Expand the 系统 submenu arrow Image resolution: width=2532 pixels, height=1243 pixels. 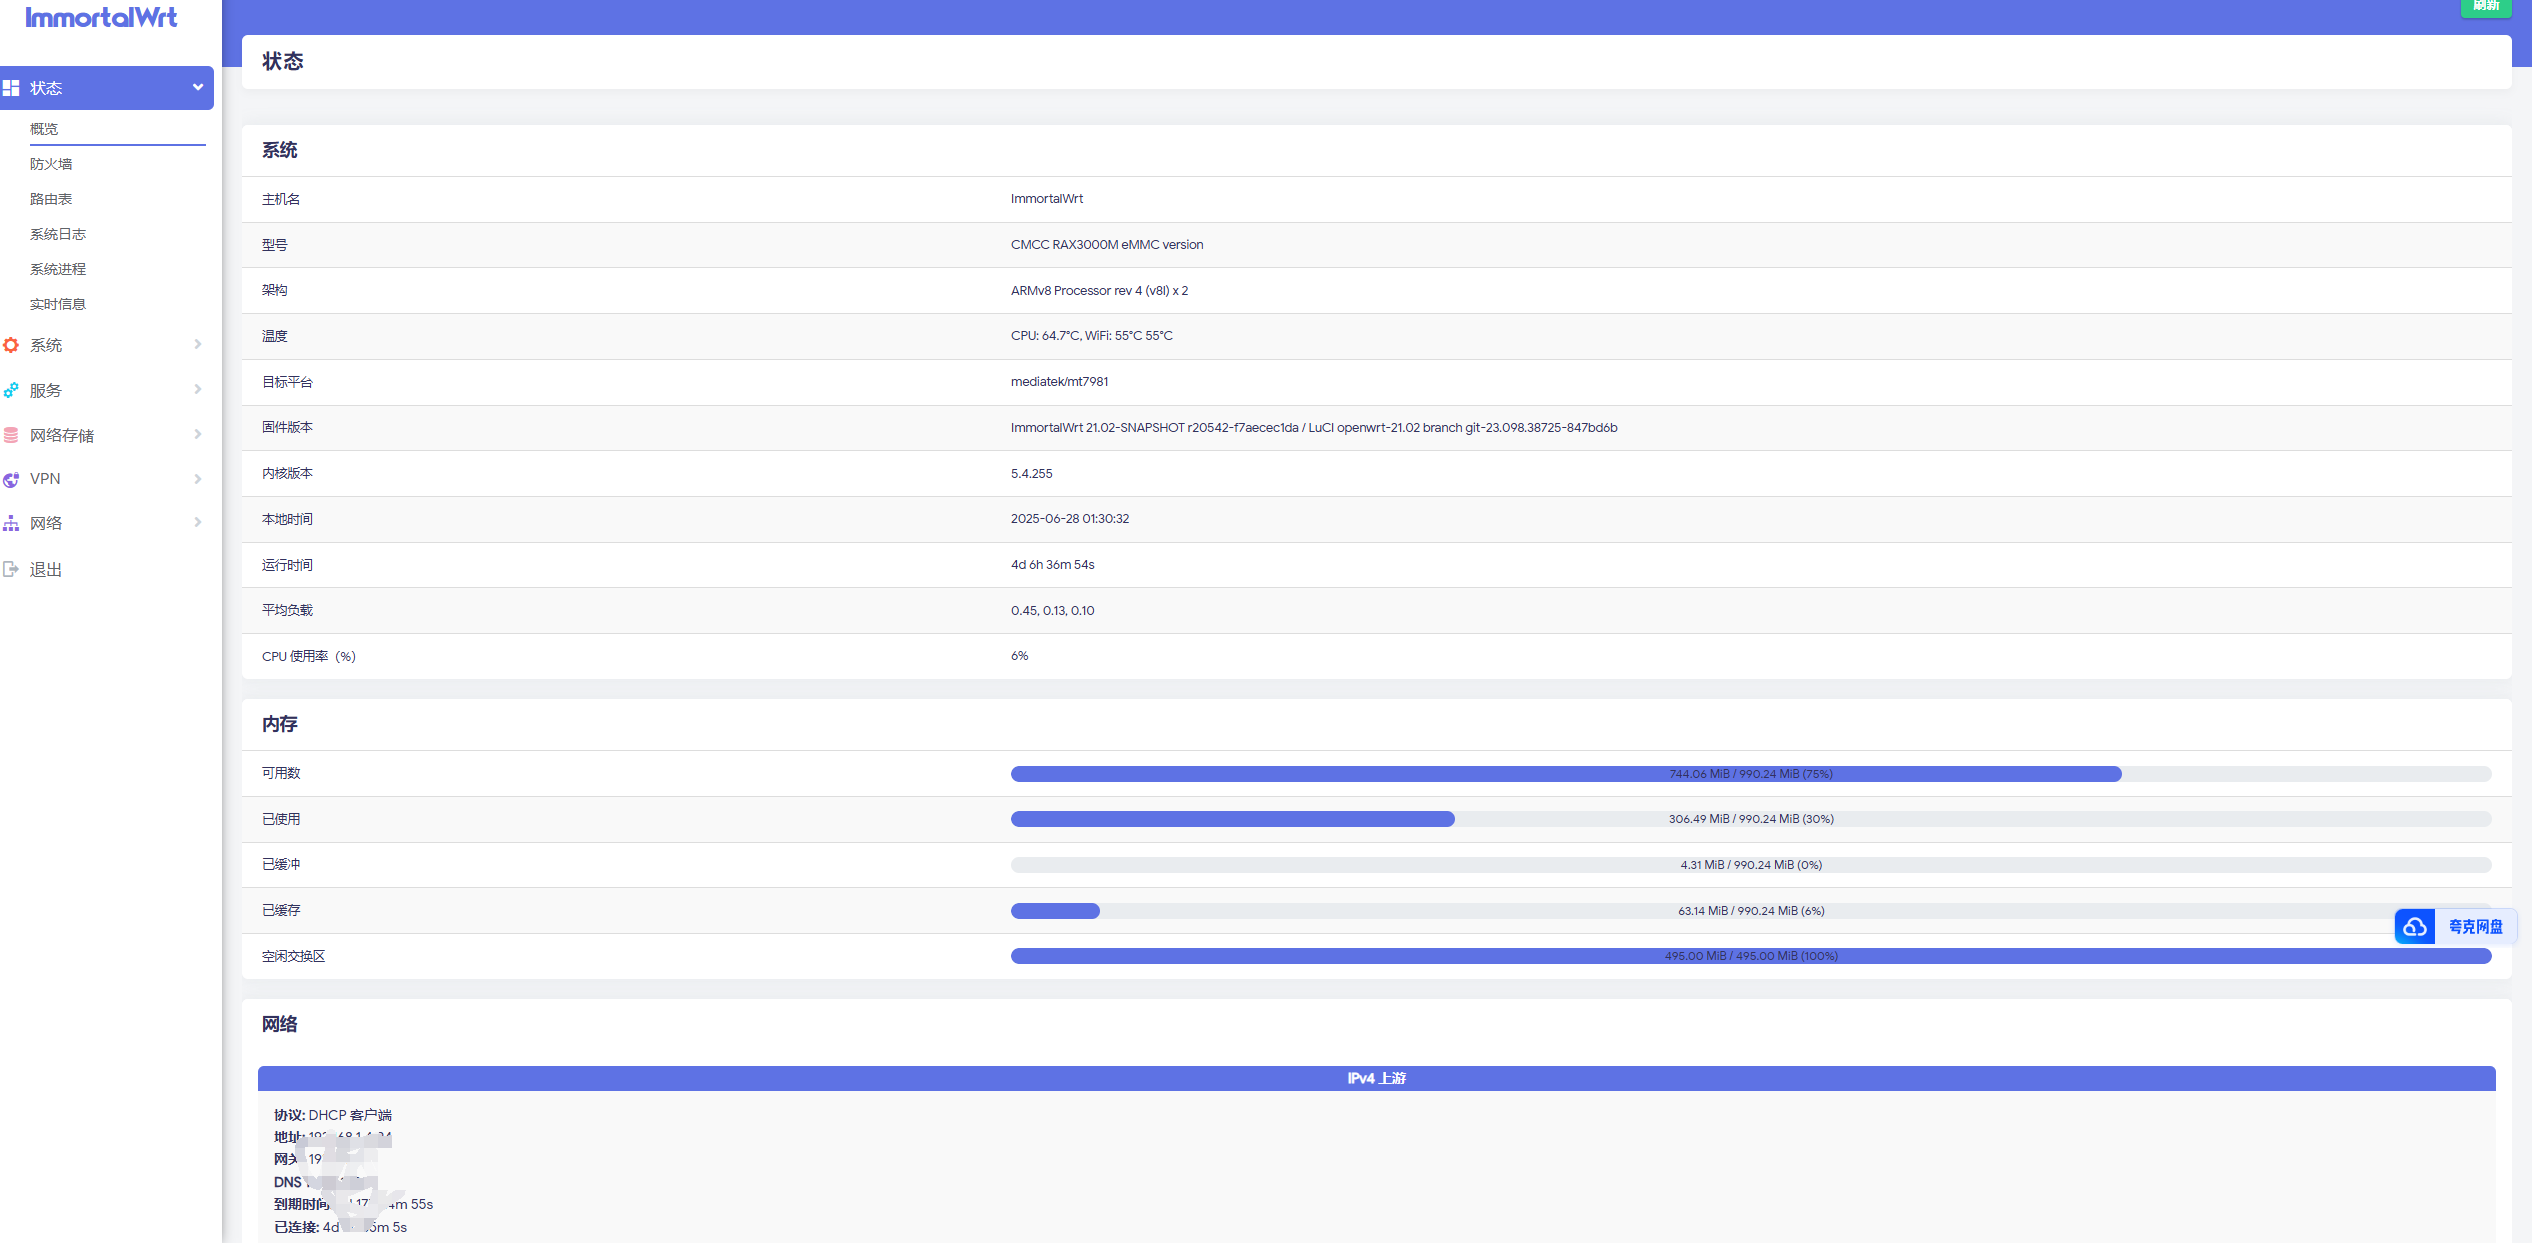tap(198, 344)
